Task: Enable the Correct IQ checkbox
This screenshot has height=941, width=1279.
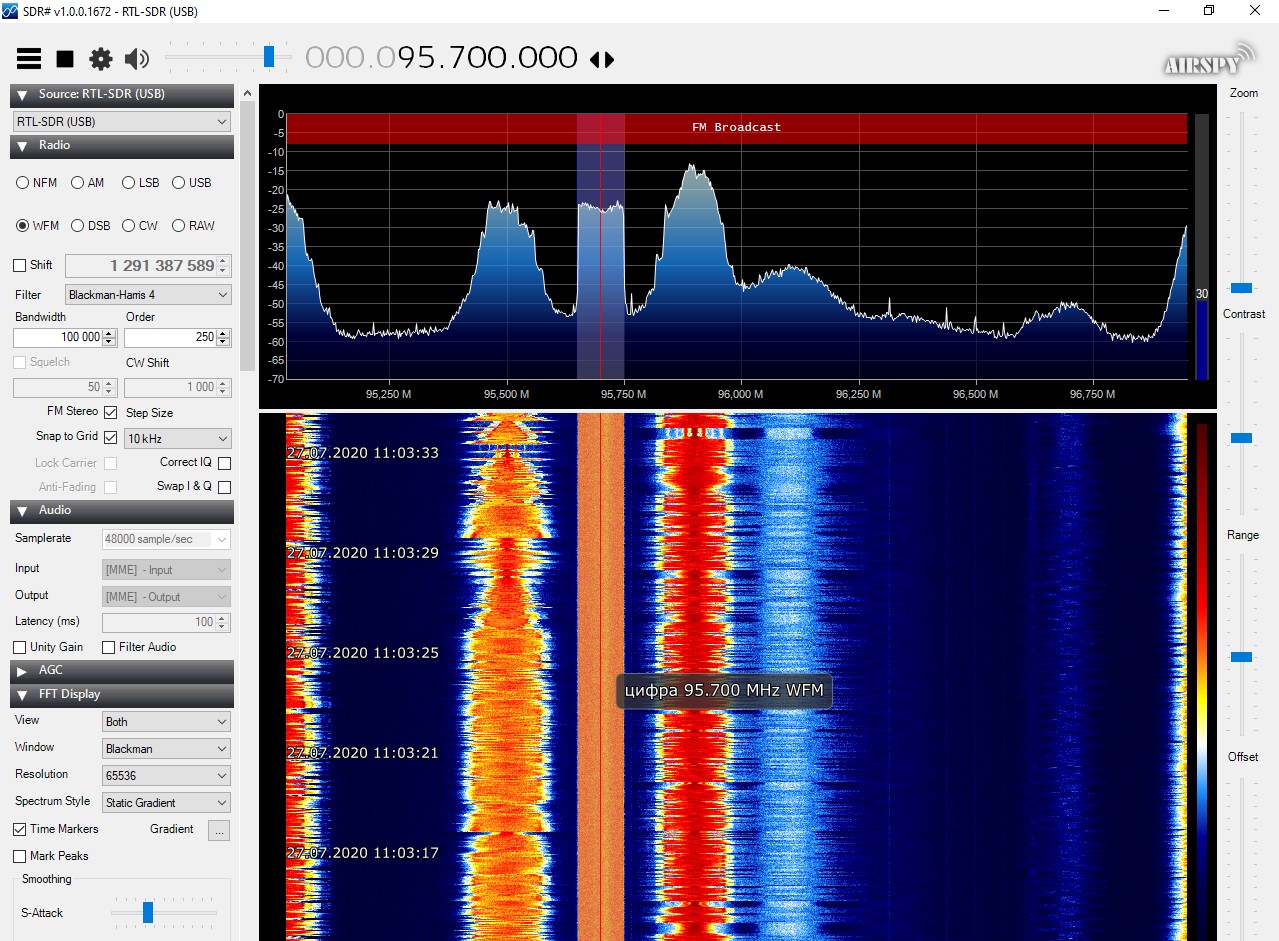Action: pos(224,463)
